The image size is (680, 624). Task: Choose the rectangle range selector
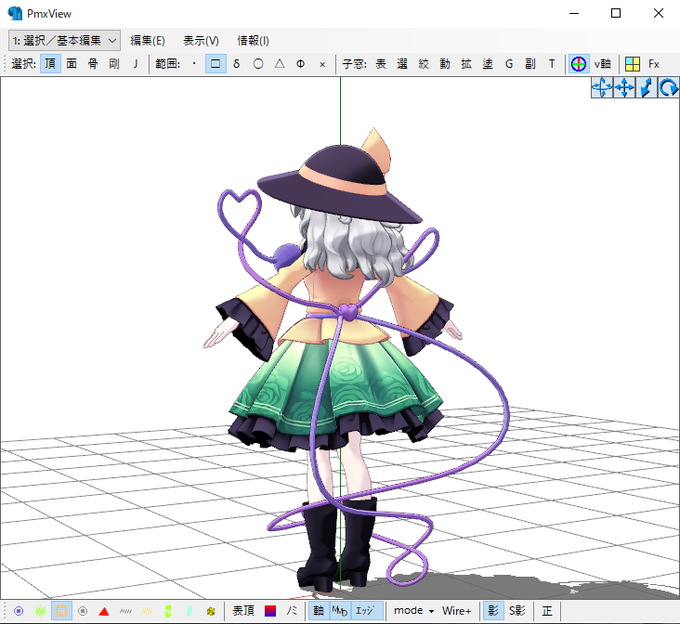click(x=216, y=64)
